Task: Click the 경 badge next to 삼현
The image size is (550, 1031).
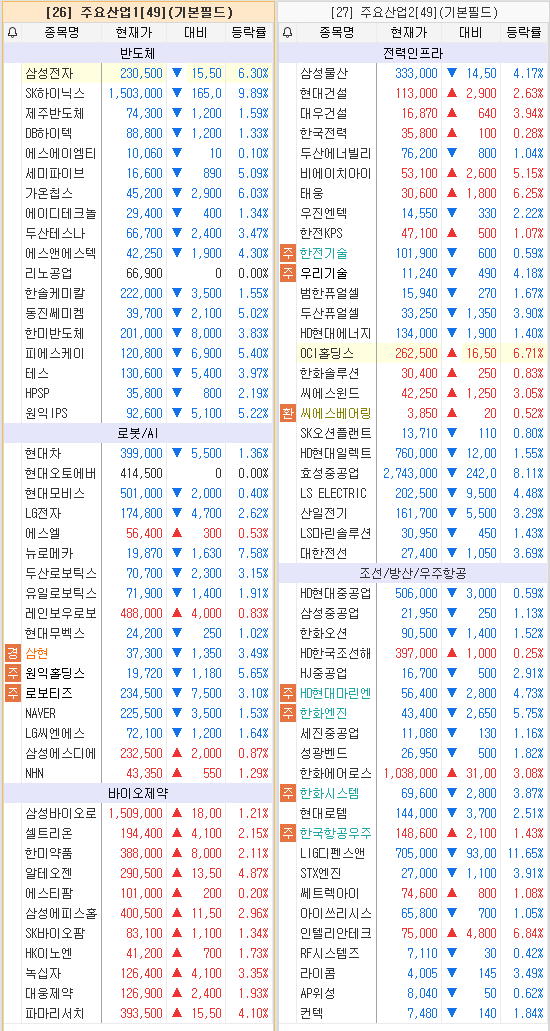Action: point(12,653)
